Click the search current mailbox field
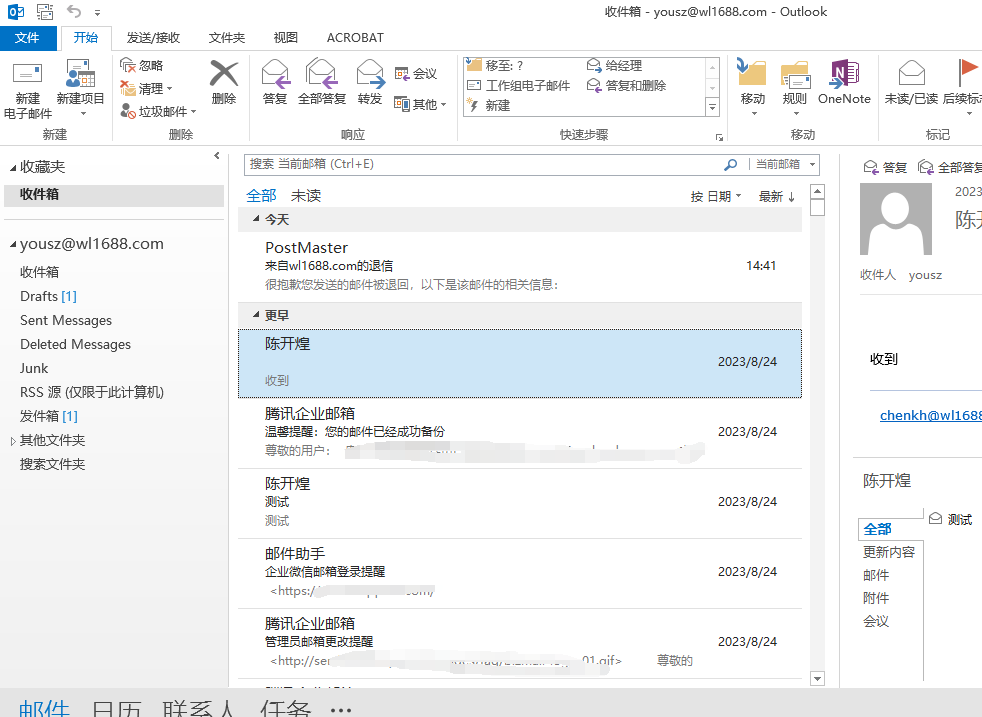Image resolution: width=982 pixels, height=717 pixels. 482,164
